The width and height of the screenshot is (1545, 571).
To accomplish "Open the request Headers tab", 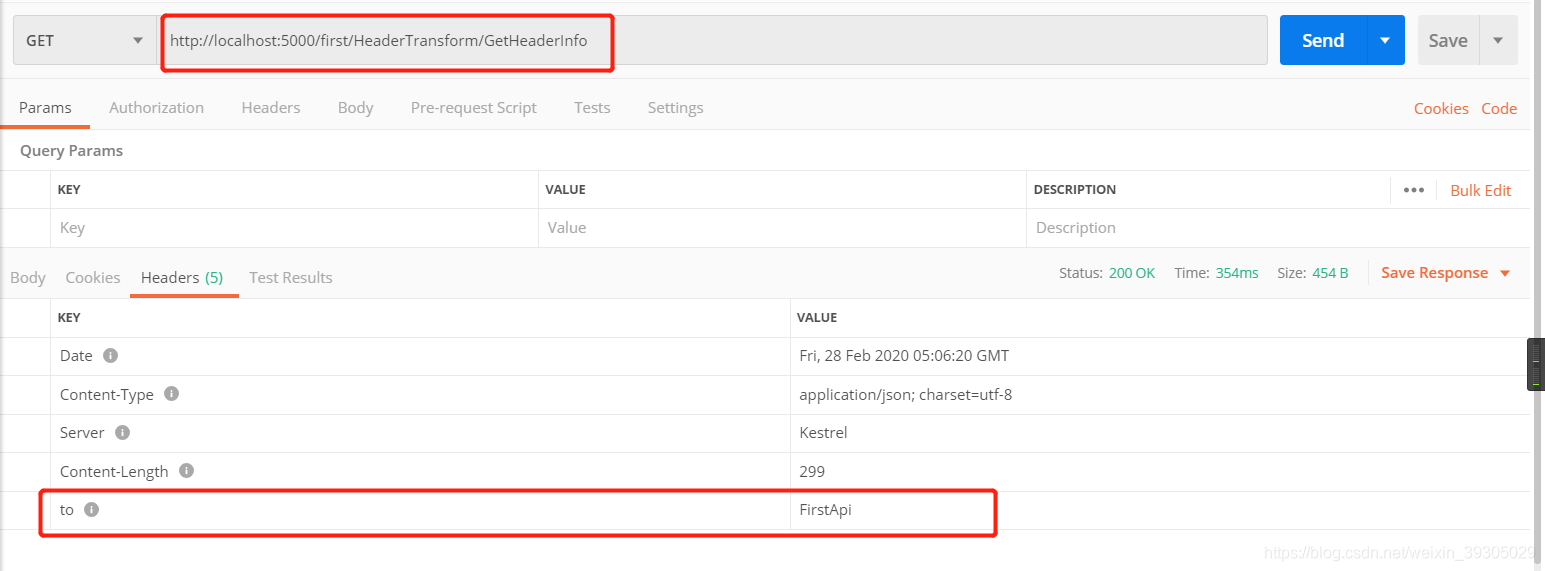I will coord(271,108).
